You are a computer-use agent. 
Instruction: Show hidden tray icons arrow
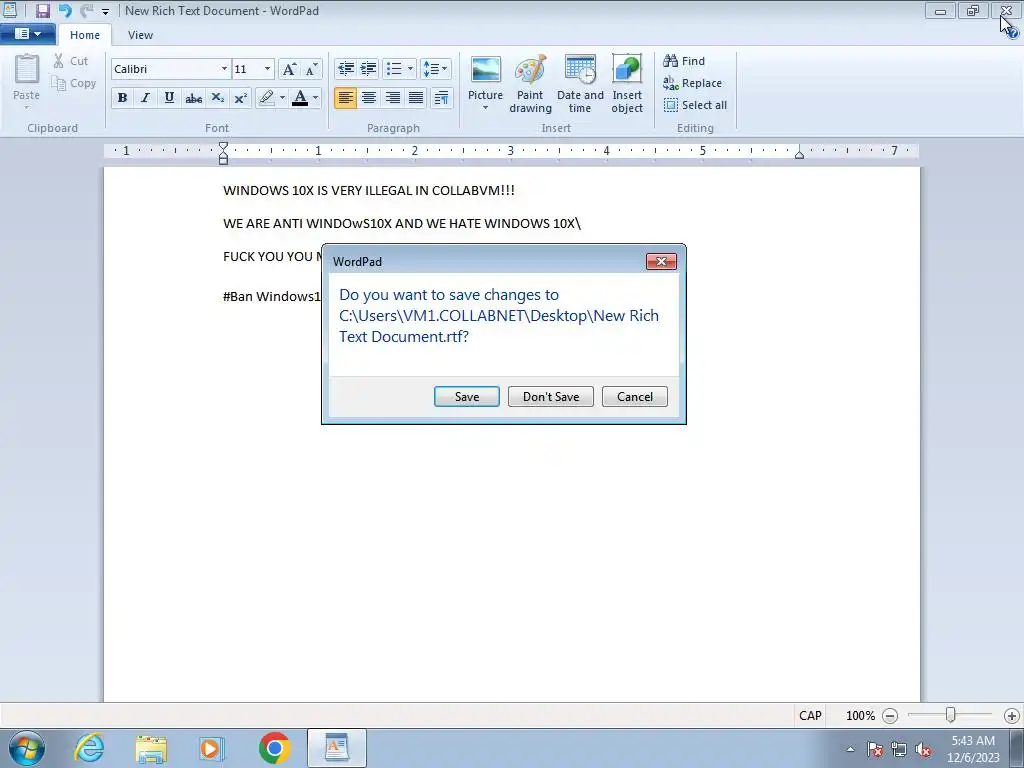pos(850,749)
